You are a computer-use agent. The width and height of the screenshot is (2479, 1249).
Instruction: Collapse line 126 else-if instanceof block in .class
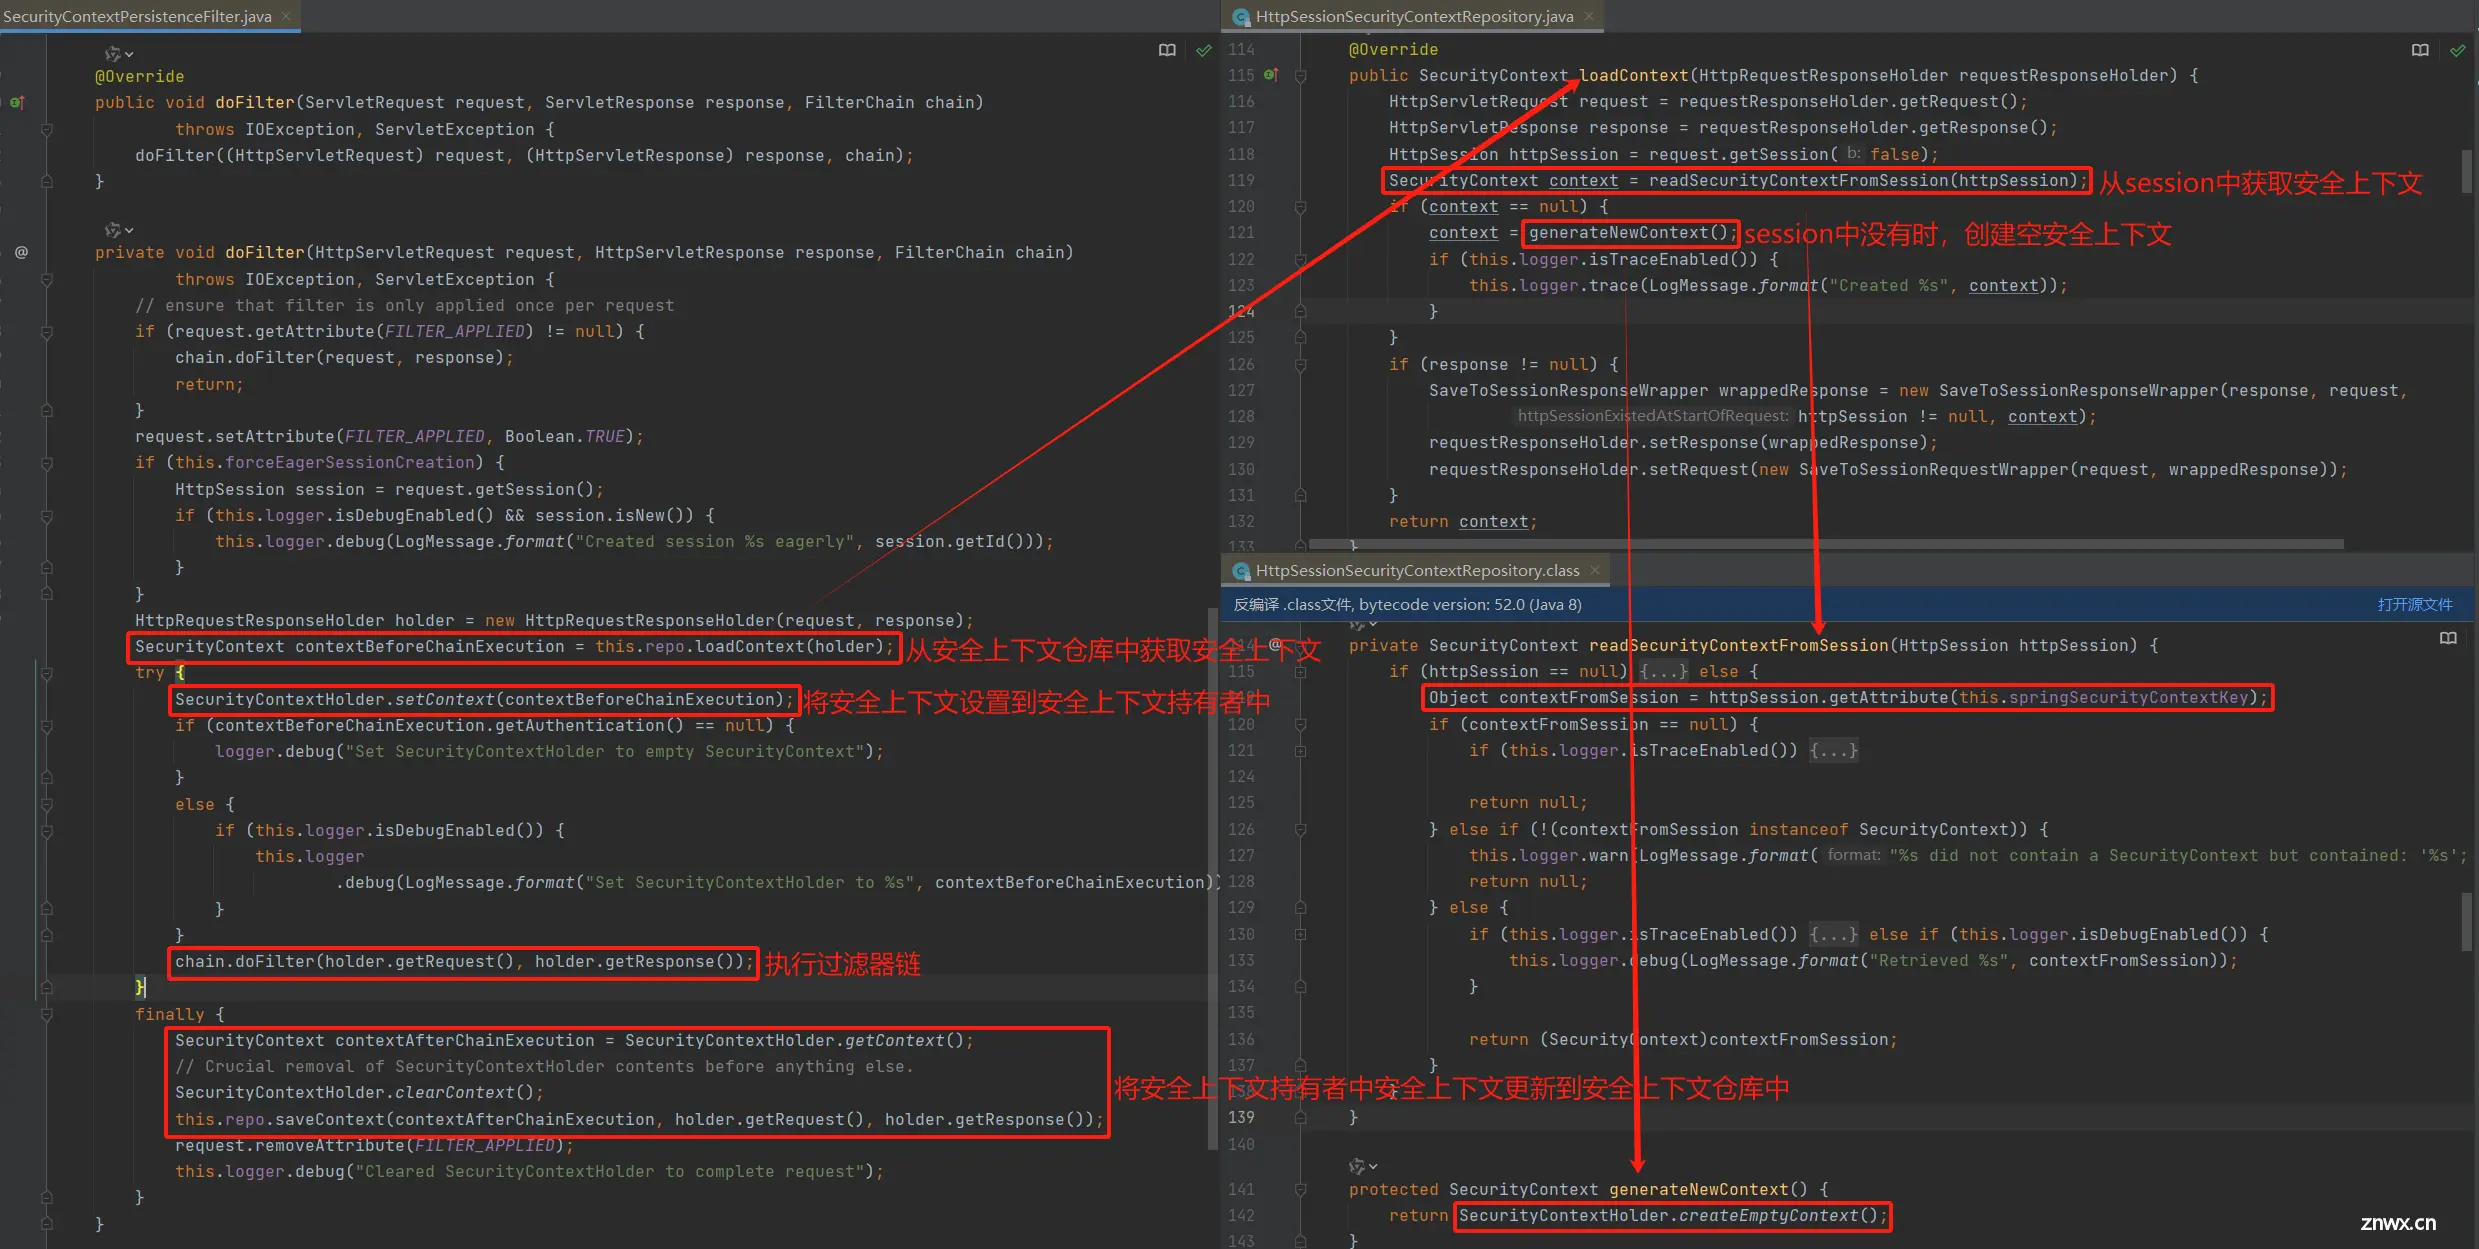(1300, 829)
